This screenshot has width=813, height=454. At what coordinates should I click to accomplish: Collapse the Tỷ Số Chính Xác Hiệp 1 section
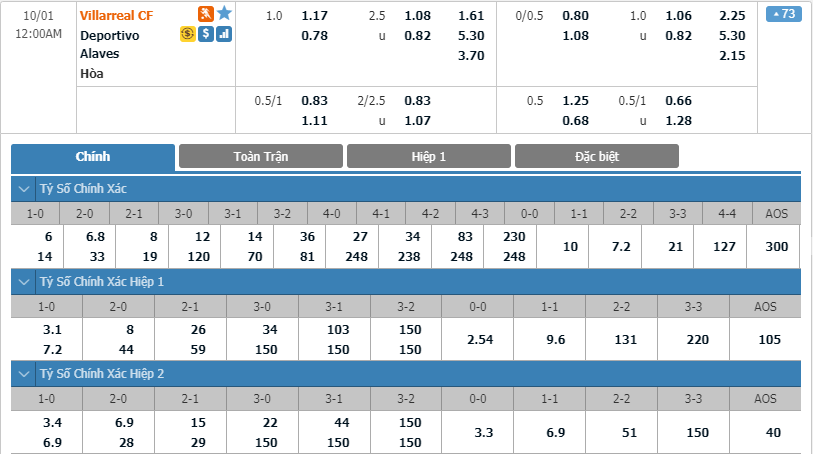24,282
